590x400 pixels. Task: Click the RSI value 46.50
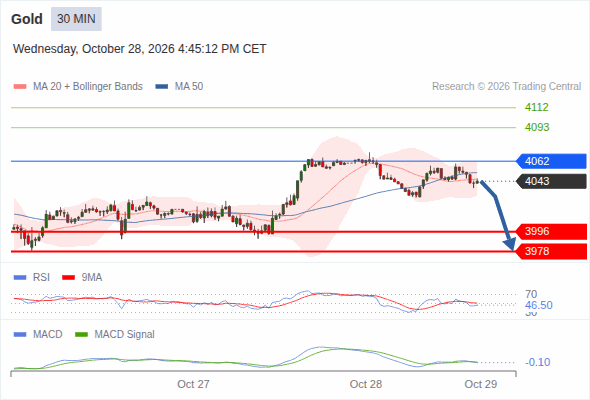(x=539, y=305)
